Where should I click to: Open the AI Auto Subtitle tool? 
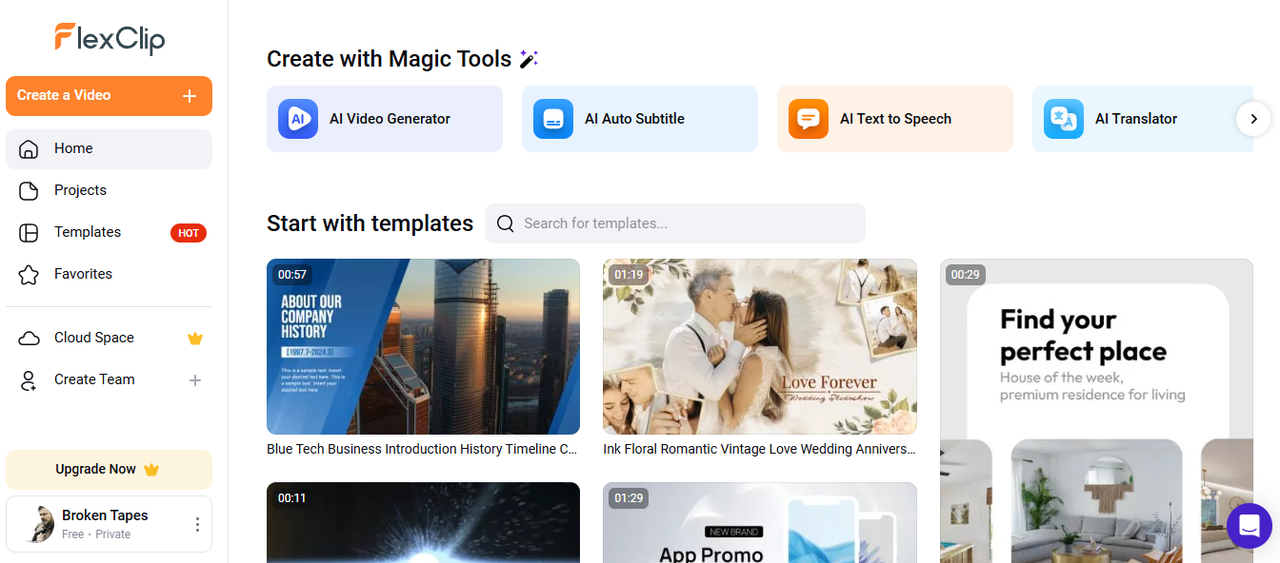(640, 119)
